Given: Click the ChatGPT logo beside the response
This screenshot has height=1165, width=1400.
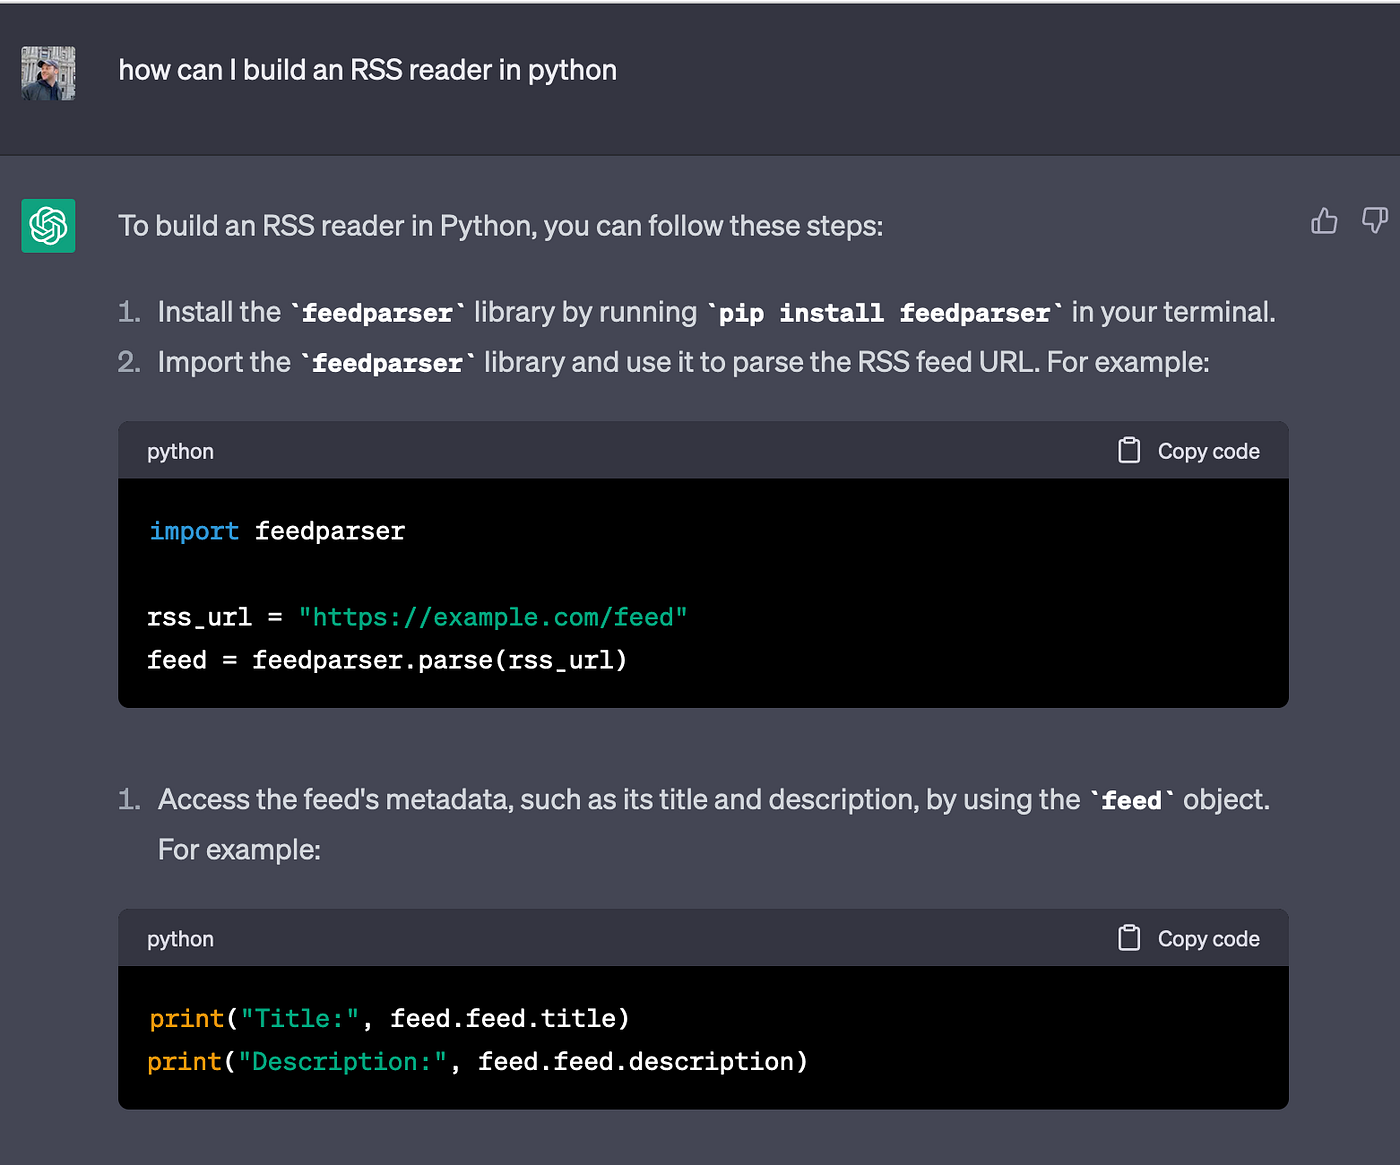Looking at the screenshot, I should pos(48,226).
